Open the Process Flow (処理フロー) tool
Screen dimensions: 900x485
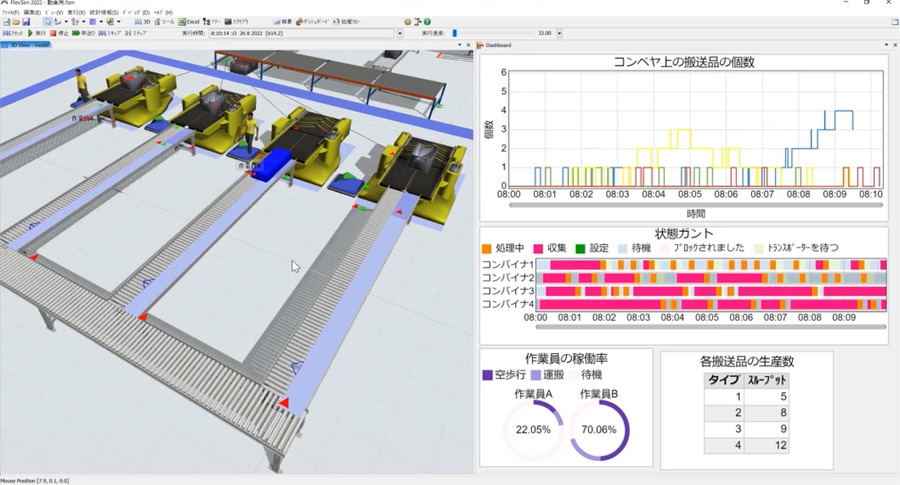tap(359, 21)
